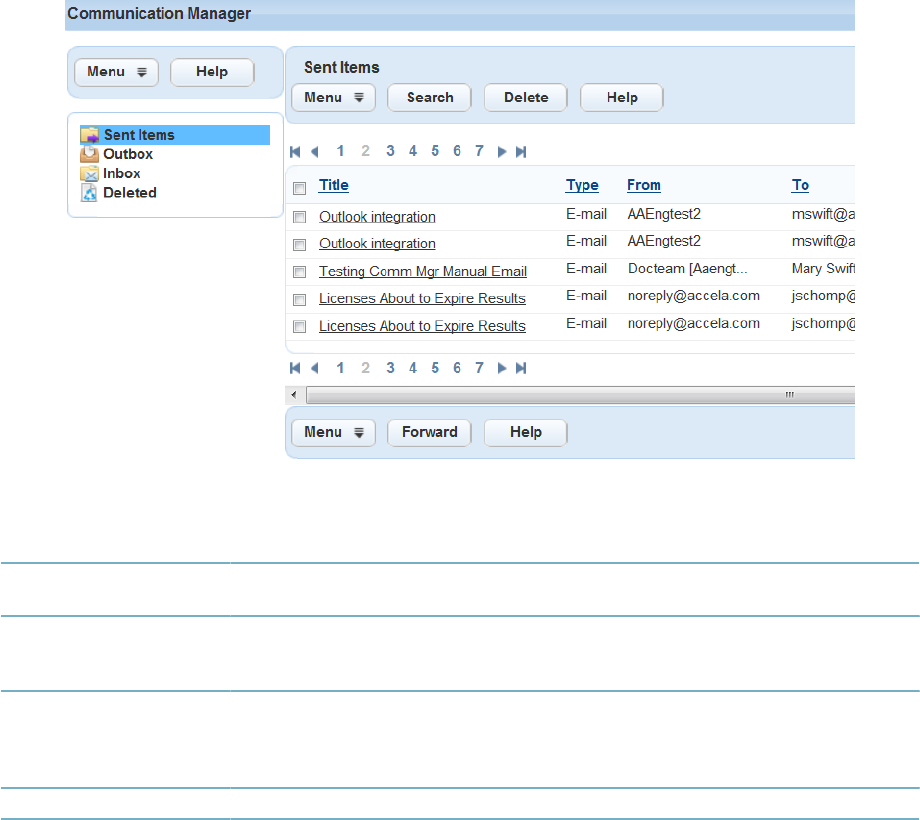
Task: Go to last page in top pager
Action: 521,152
